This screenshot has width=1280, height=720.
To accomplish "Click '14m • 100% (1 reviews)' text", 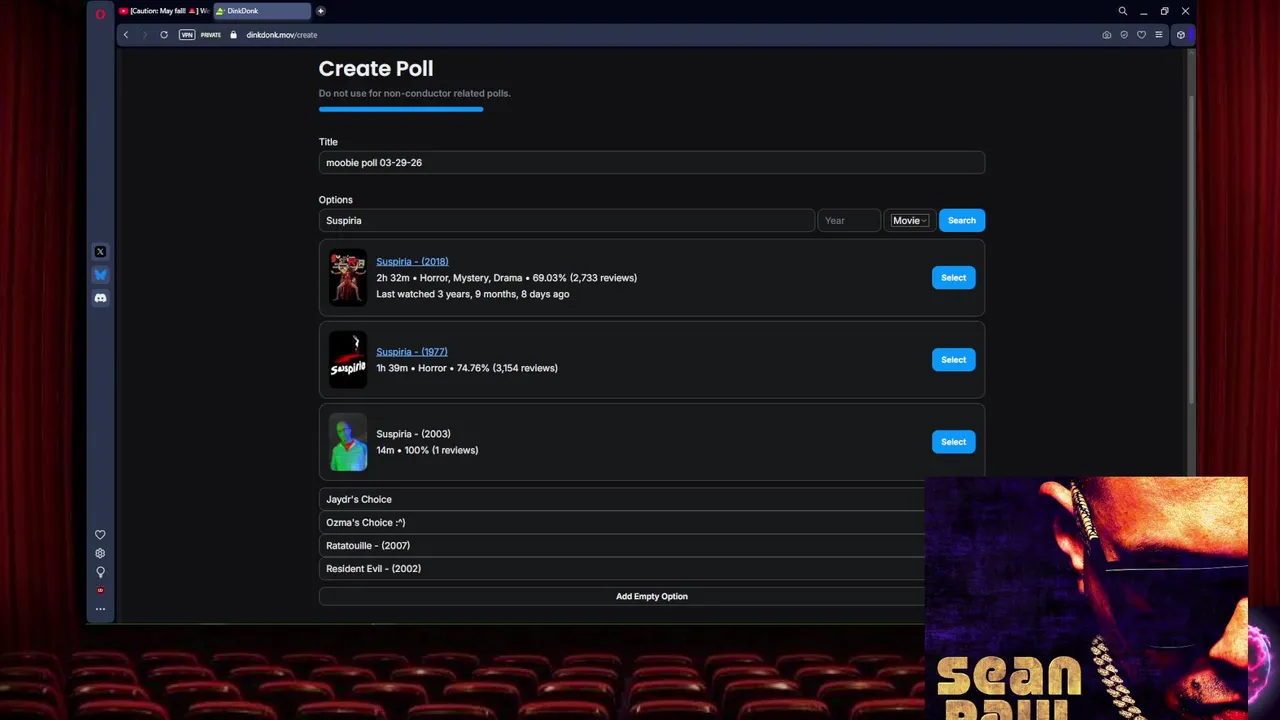I will pos(427,450).
